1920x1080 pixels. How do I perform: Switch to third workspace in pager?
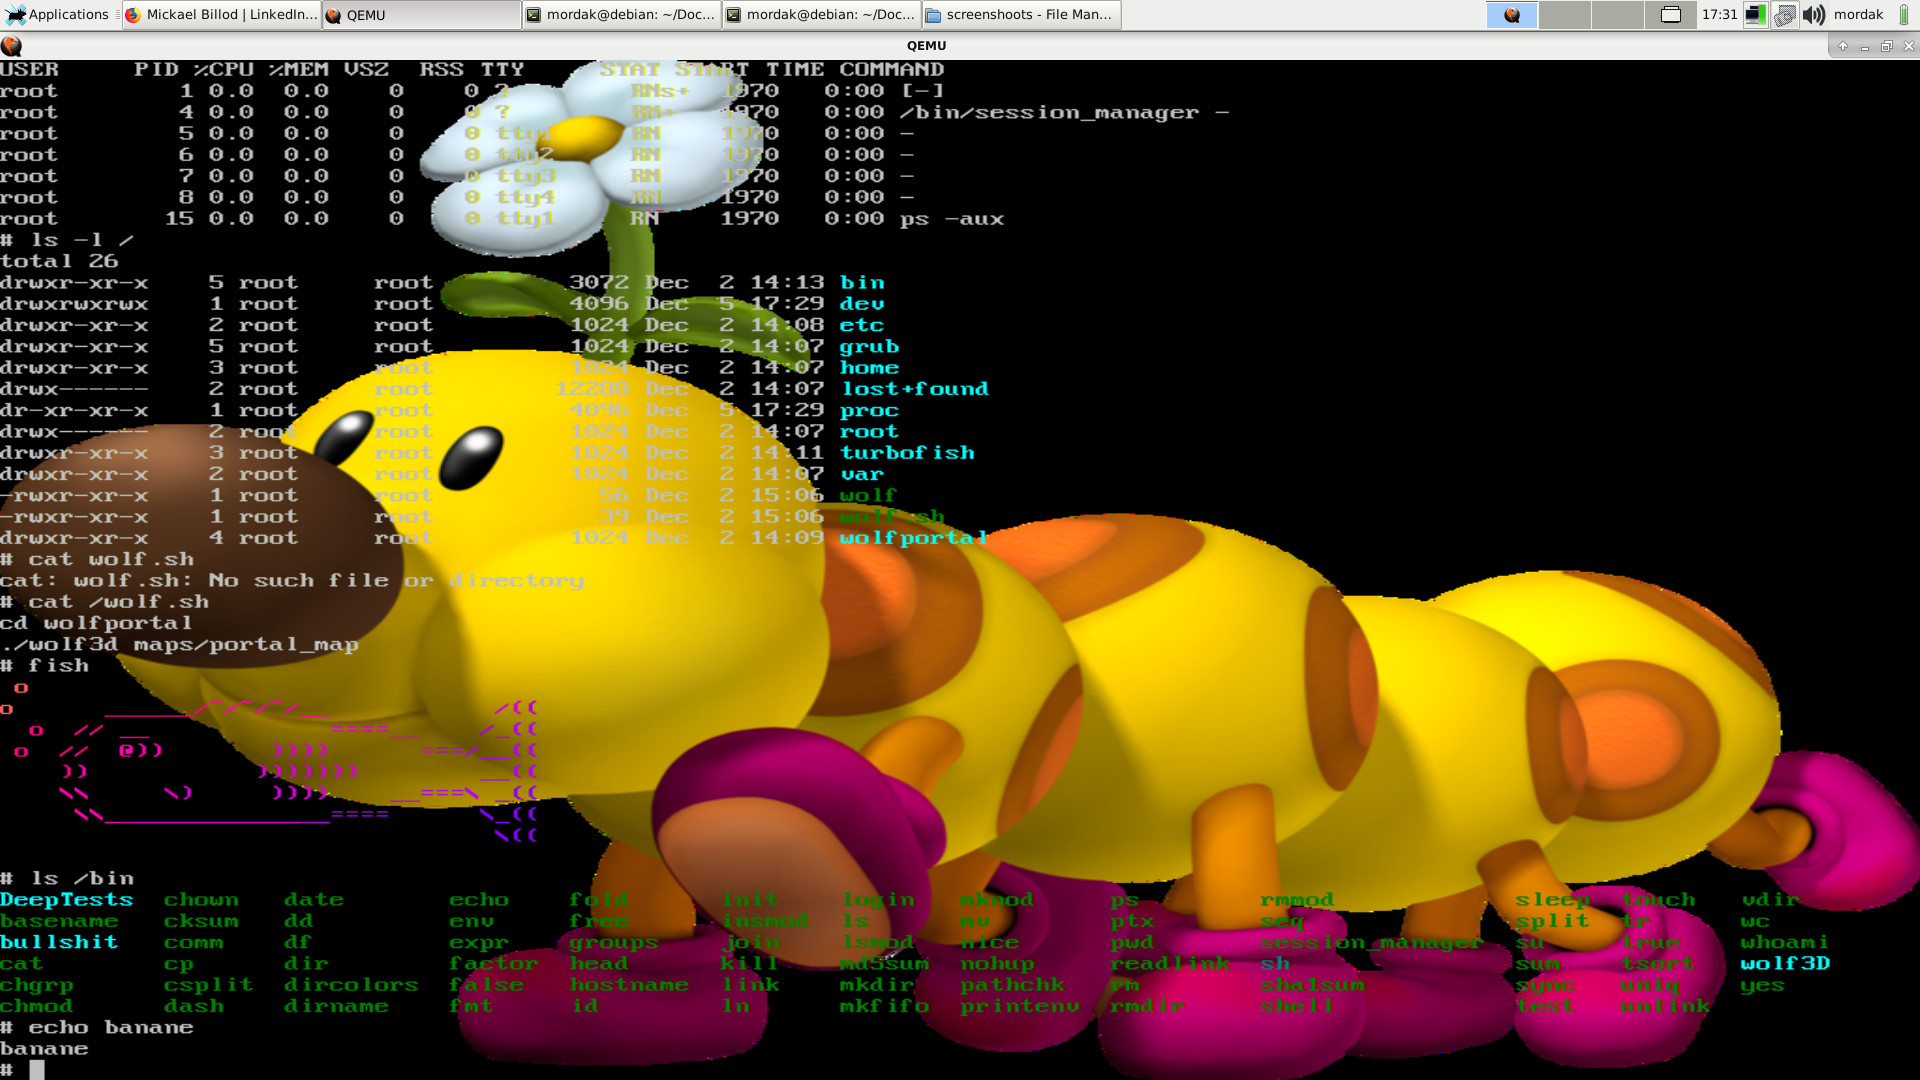(1617, 14)
